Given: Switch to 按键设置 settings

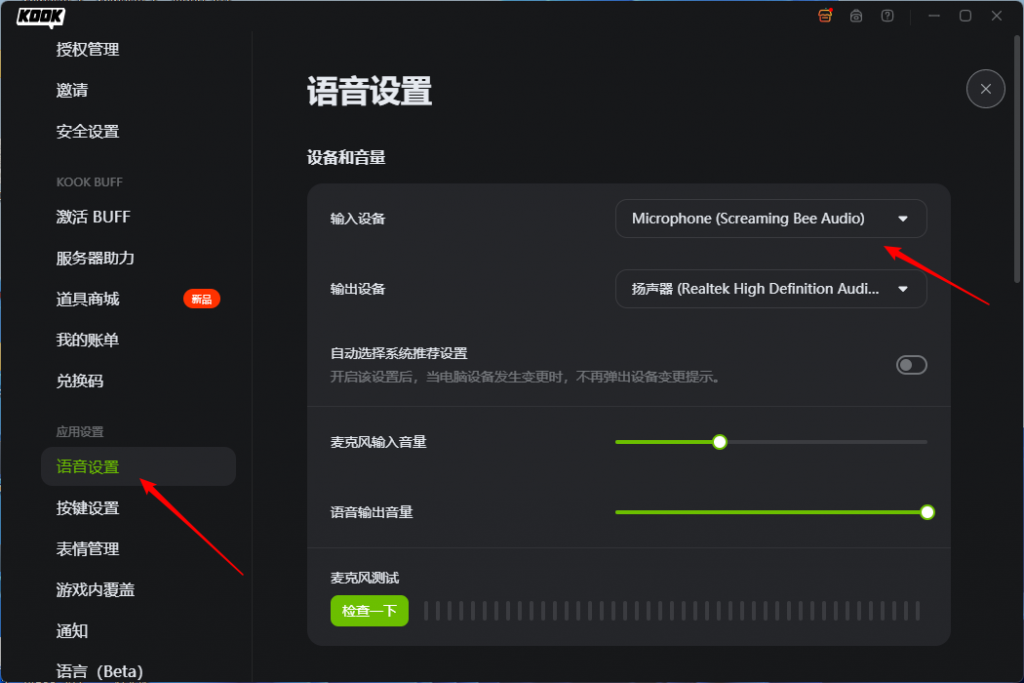Looking at the screenshot, I should [89, 507].
